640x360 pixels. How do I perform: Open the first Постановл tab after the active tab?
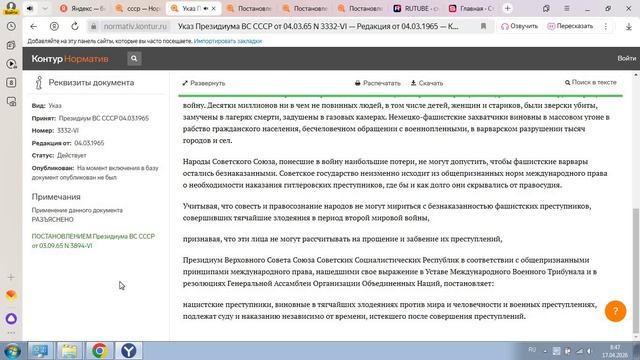coord(249,8)
